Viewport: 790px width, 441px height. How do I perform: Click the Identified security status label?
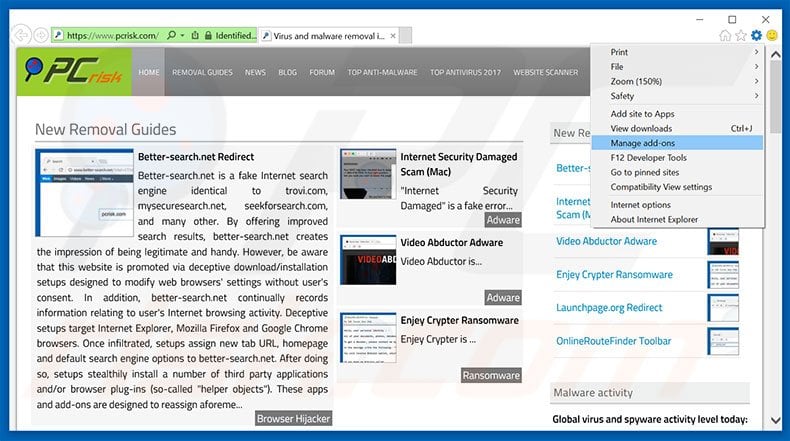pyautogui.click(x=235, y=35)
